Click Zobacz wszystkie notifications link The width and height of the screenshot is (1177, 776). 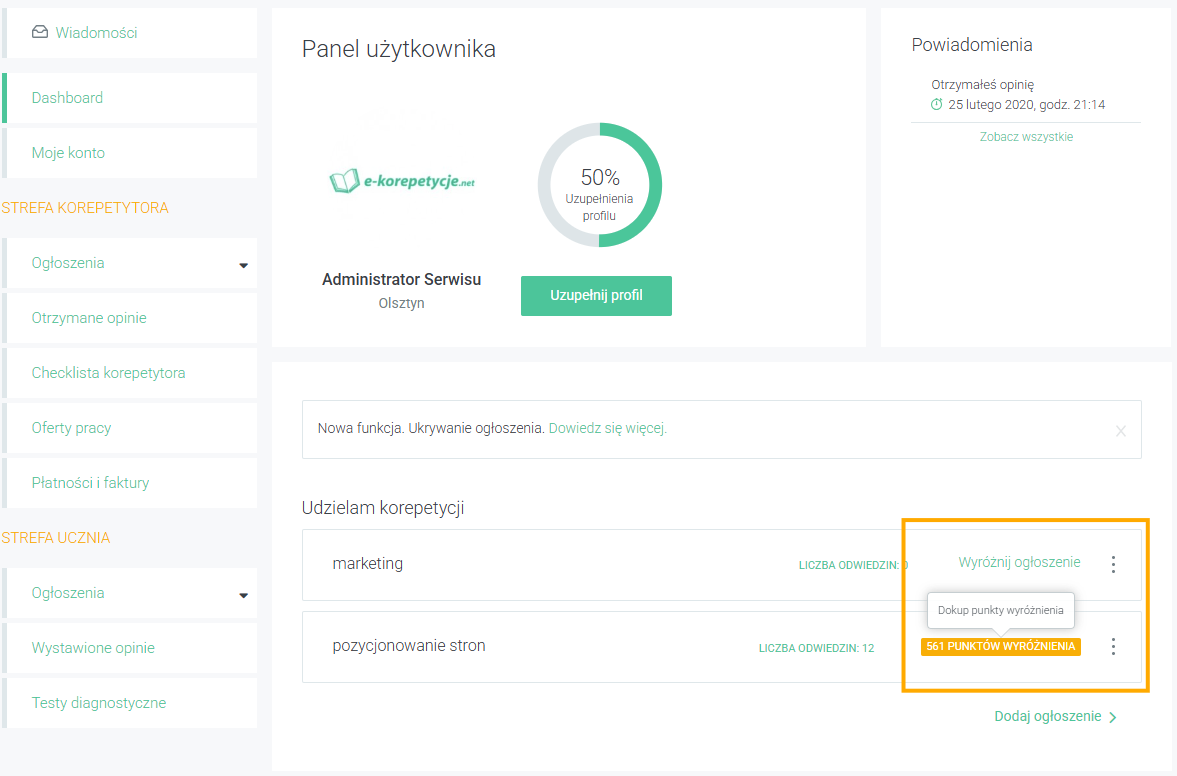point(1026,137)
